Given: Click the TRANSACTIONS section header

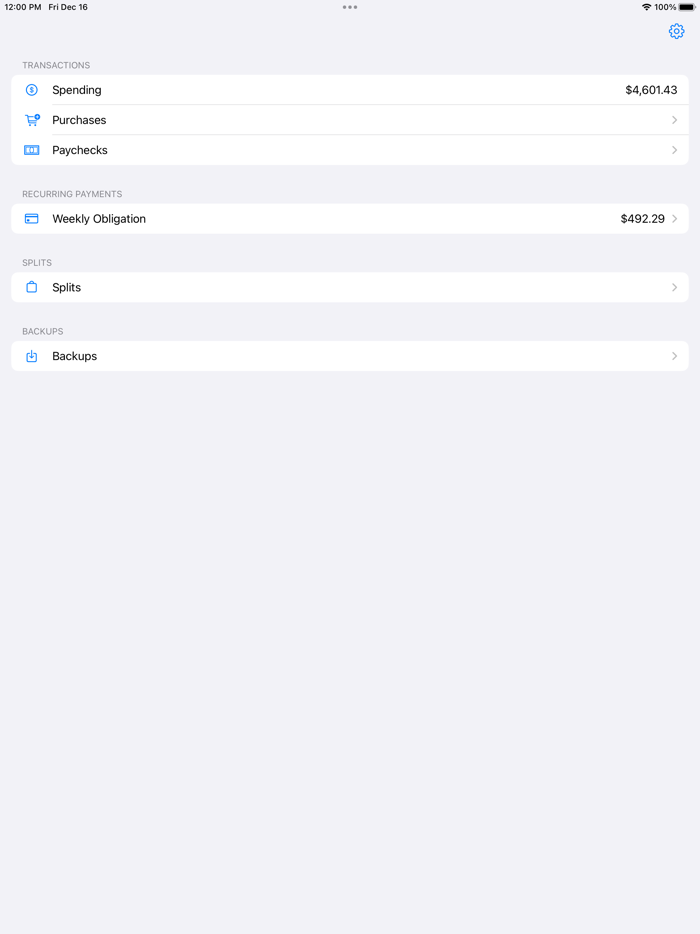Looking at the screenshot, I should pyautogui.click(x=56, y=65).
